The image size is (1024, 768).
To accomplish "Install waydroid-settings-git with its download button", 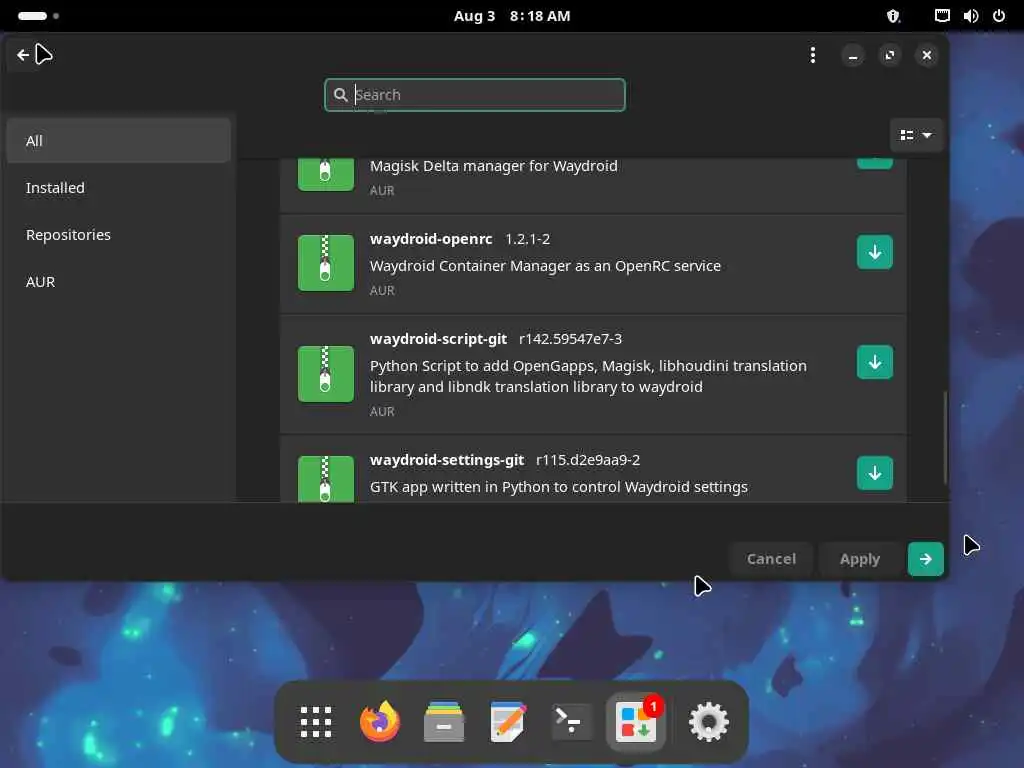I will click(x=874, y=473).
